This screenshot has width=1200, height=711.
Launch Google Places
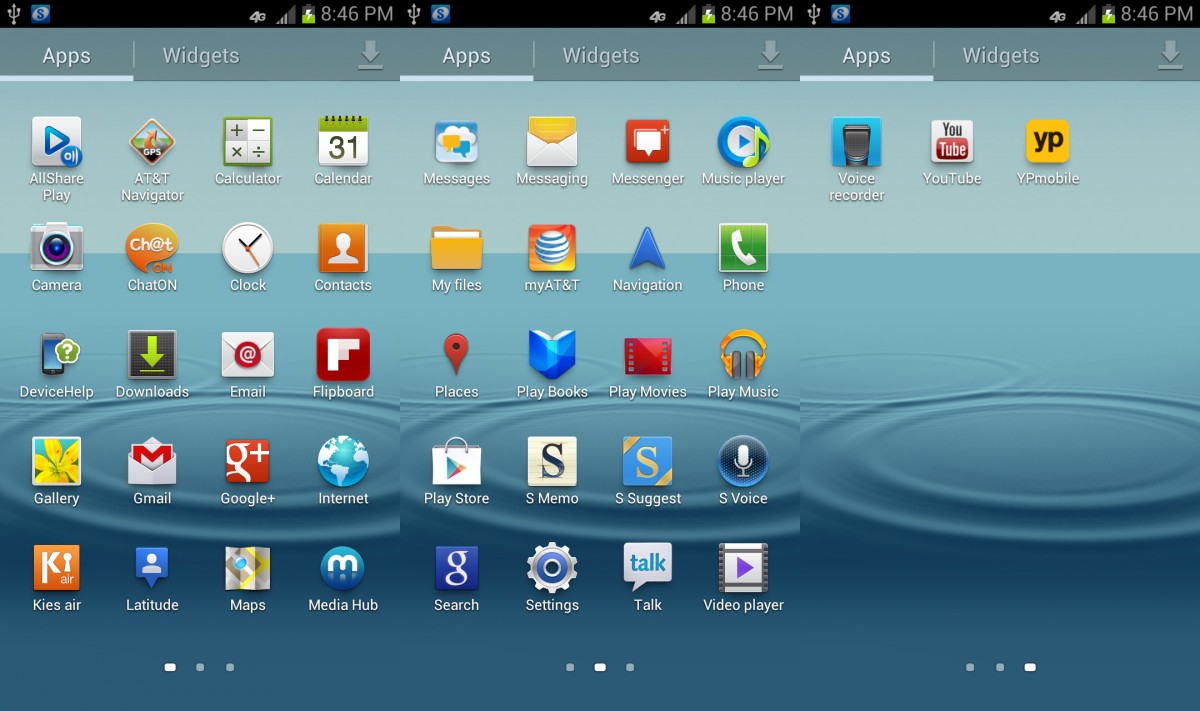pos(457,354)
